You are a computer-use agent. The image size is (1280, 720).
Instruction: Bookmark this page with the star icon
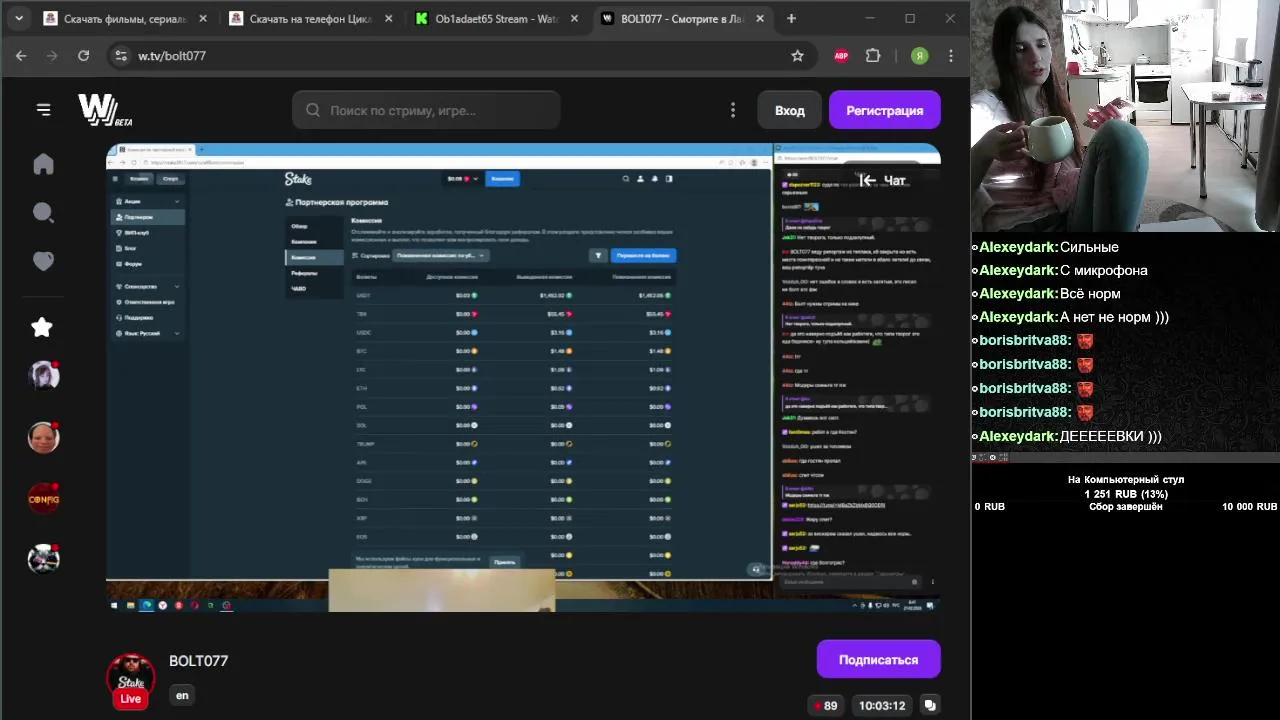[x=797, y=56]
